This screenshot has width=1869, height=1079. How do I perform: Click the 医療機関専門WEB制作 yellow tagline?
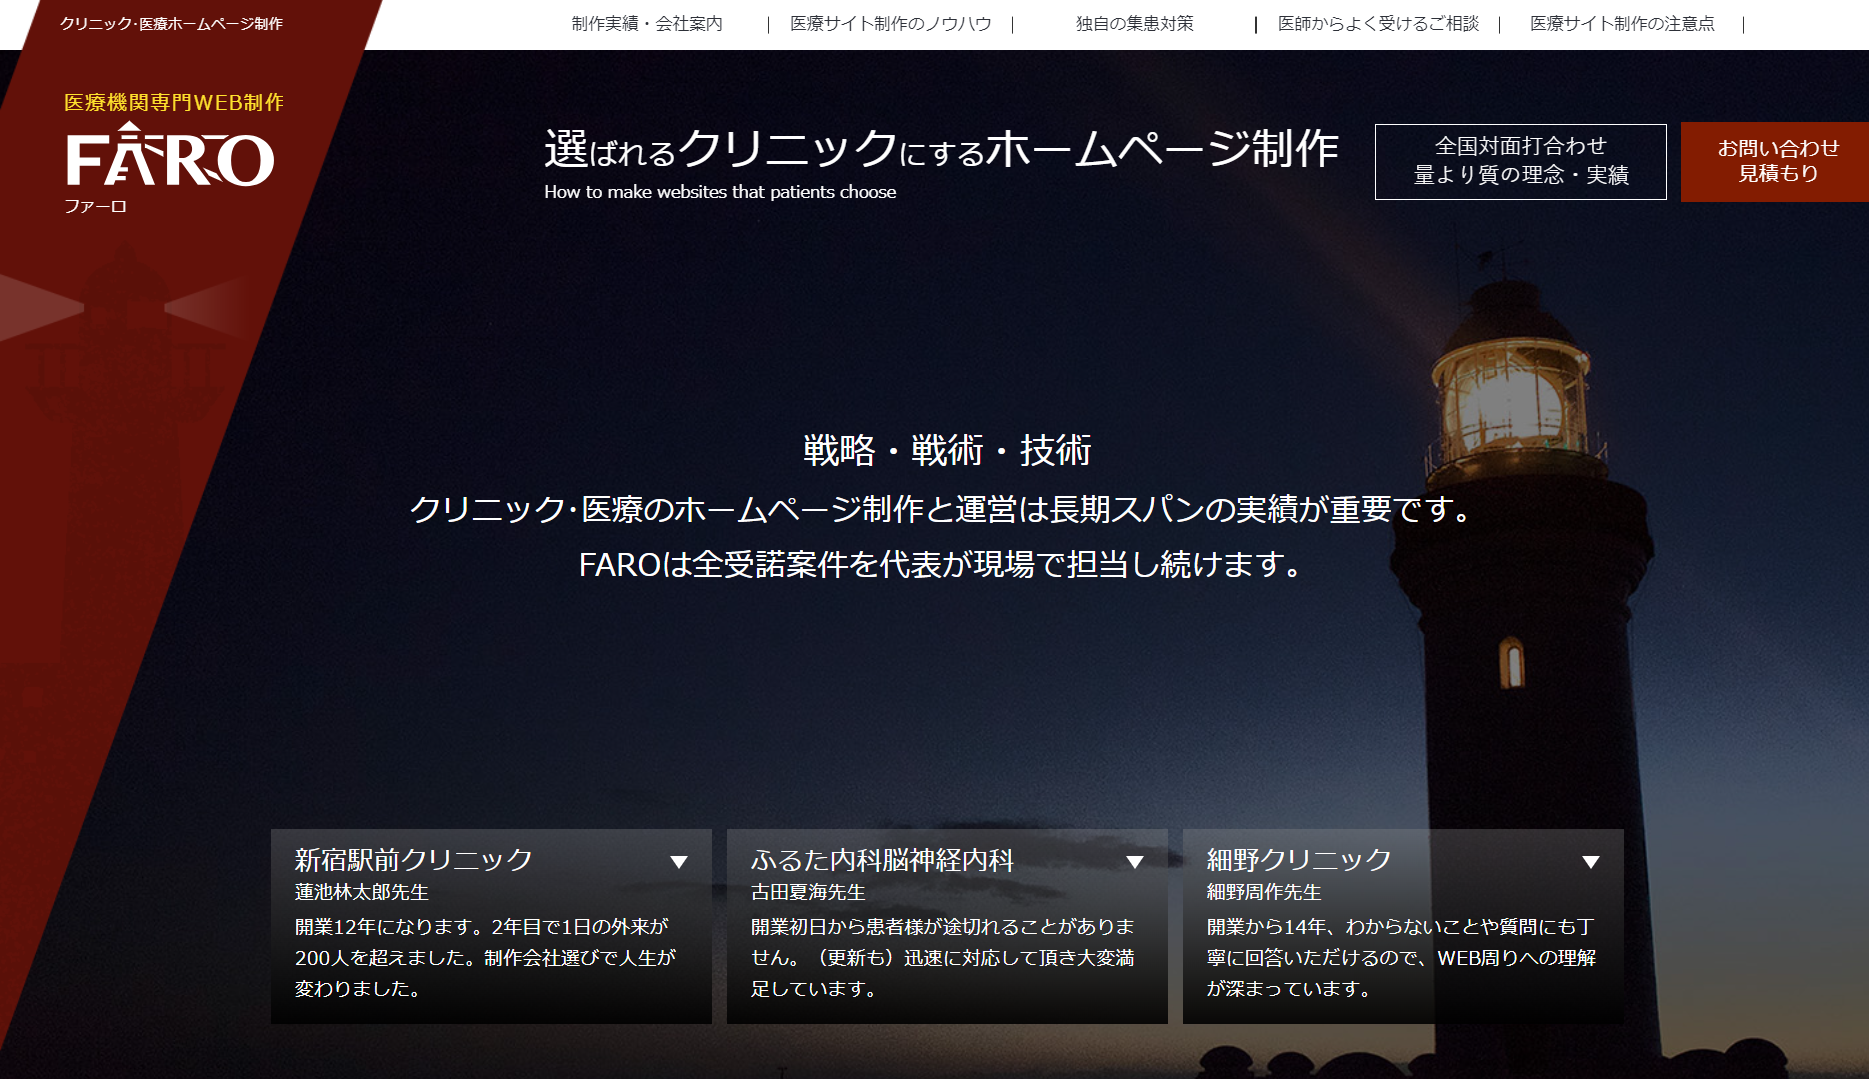[x=174, y=102]
